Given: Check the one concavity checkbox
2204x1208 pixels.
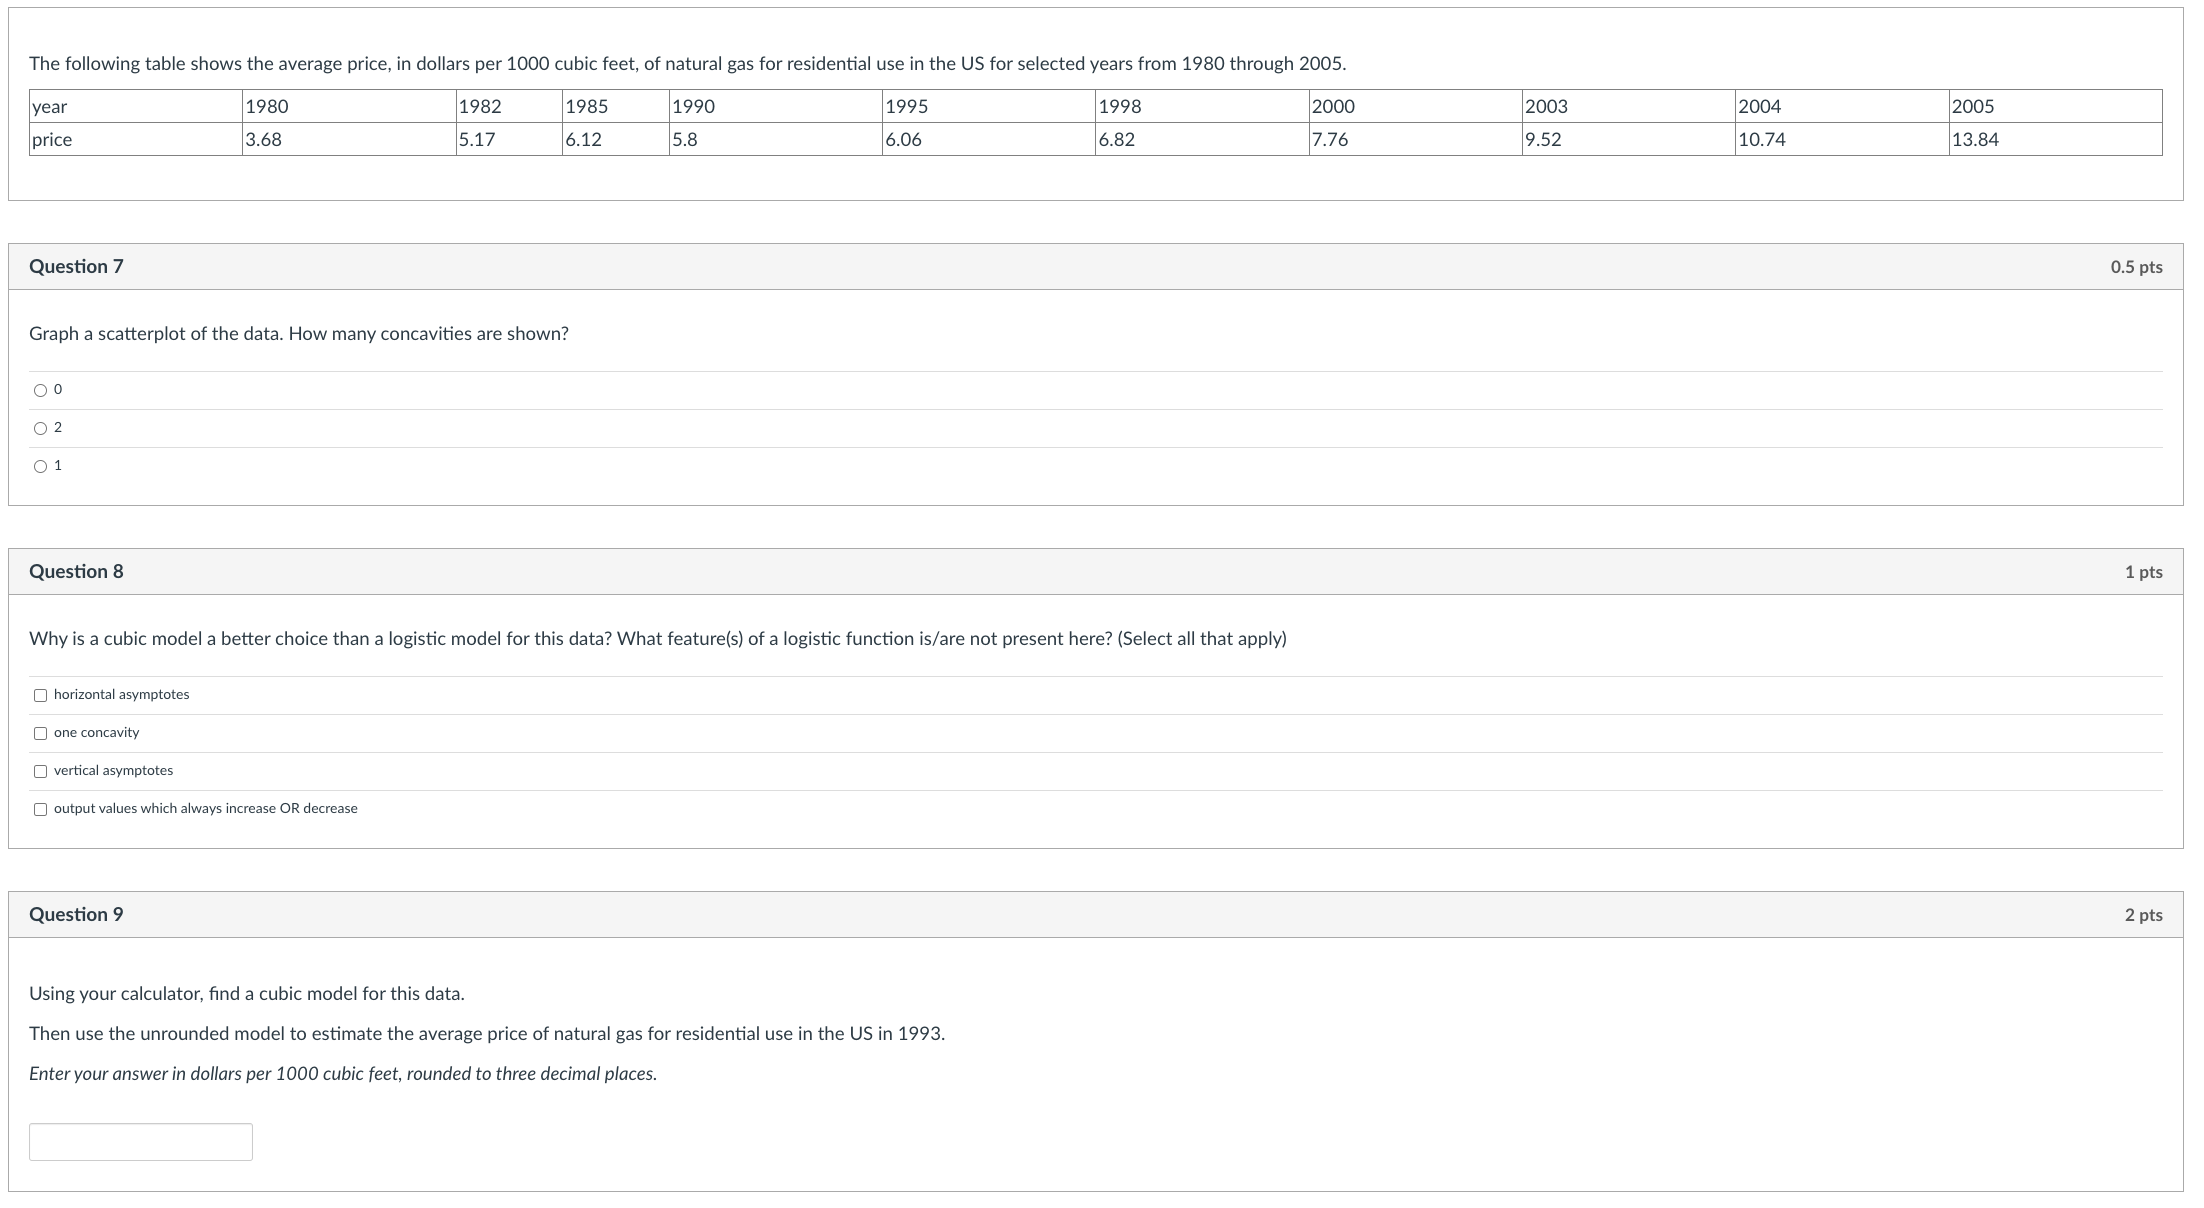Looking at the screenshot, I should click(x=40, y=733).
